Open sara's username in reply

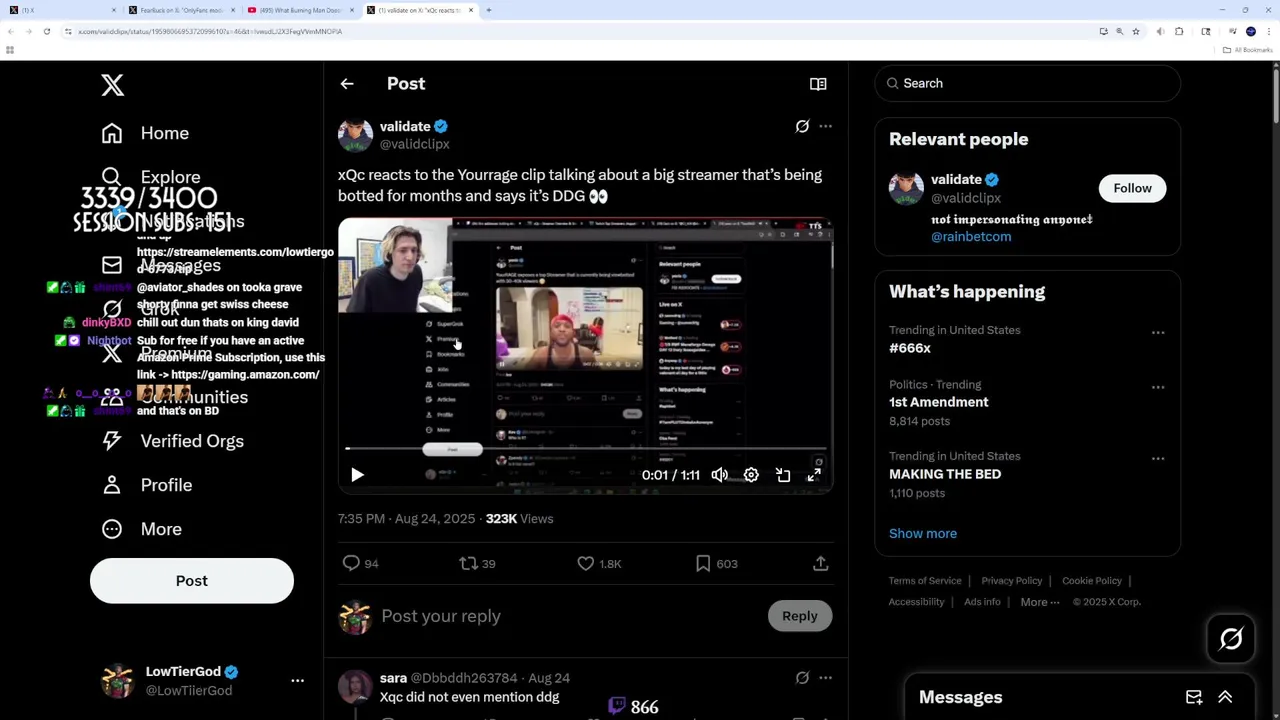(393, 678)
